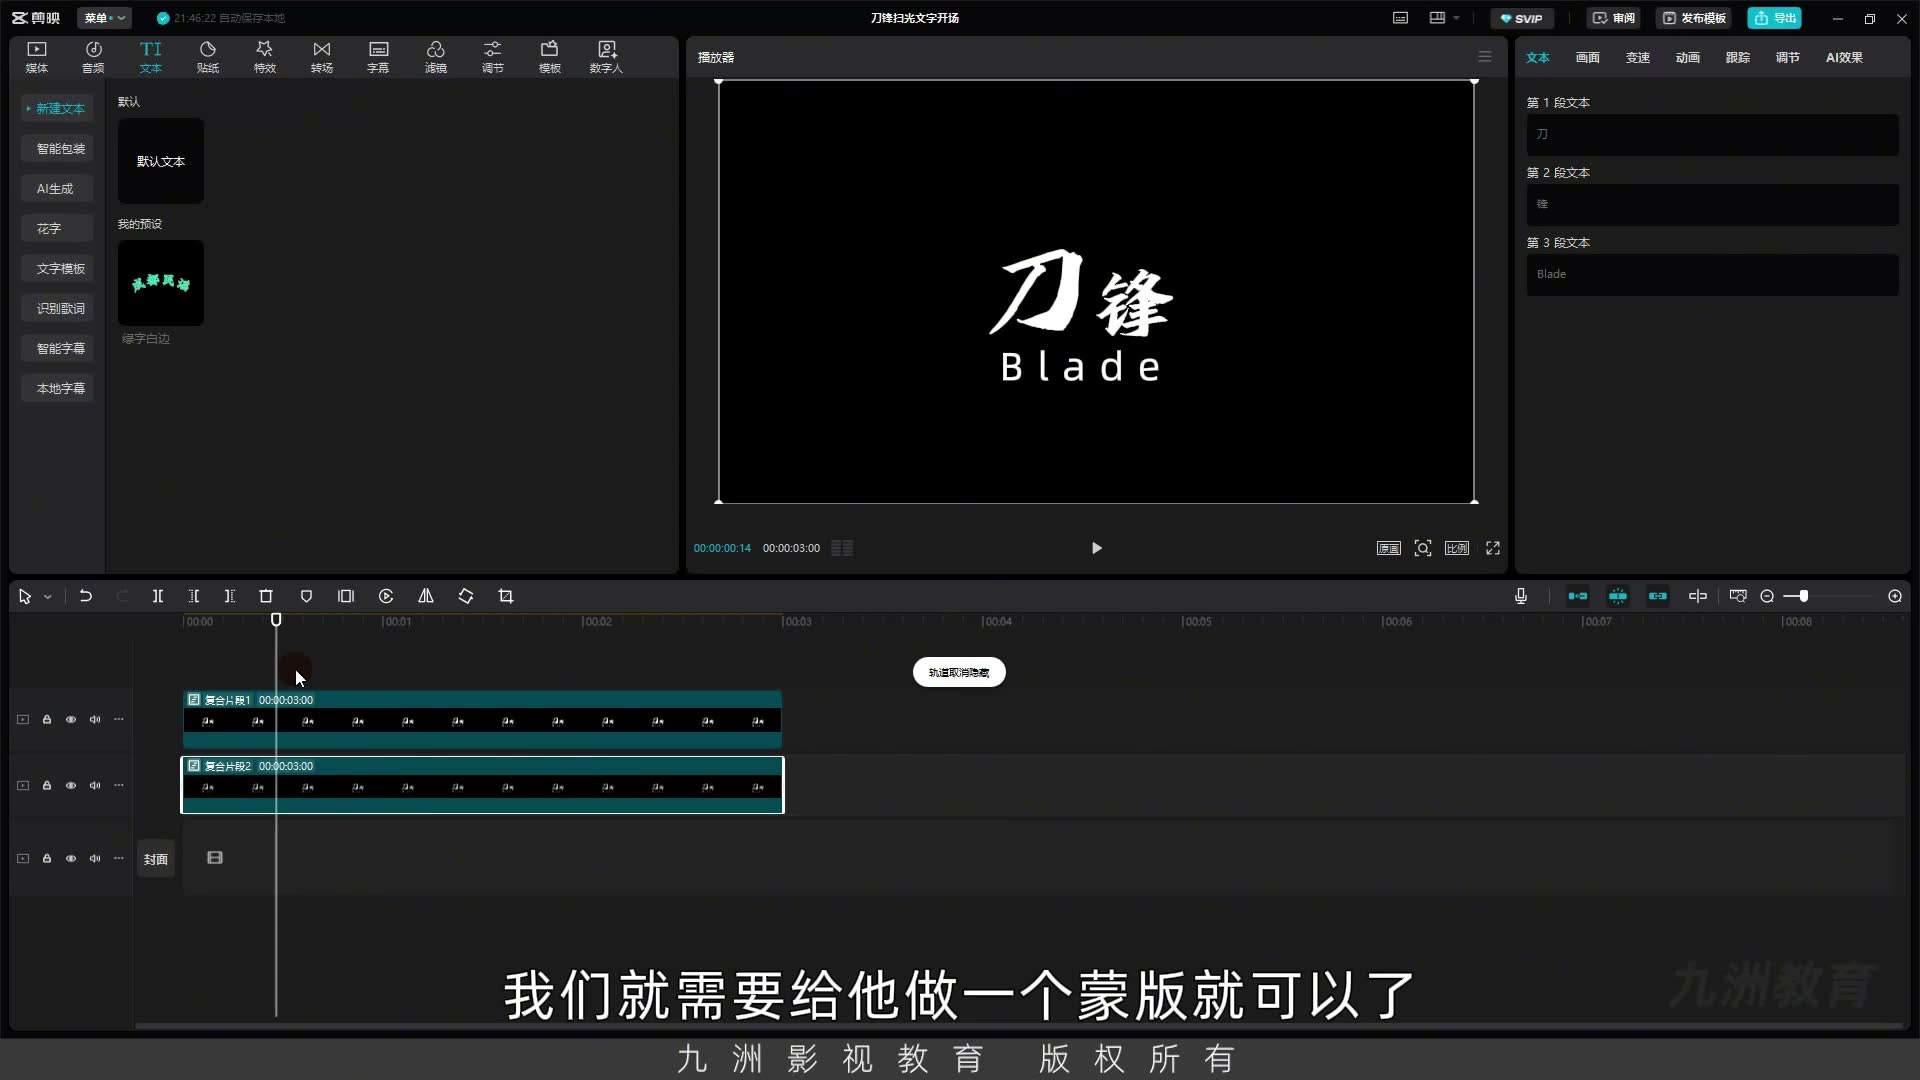Open the 贴纸 stickers panel
1920x1080 pixels.
point(208,57)
